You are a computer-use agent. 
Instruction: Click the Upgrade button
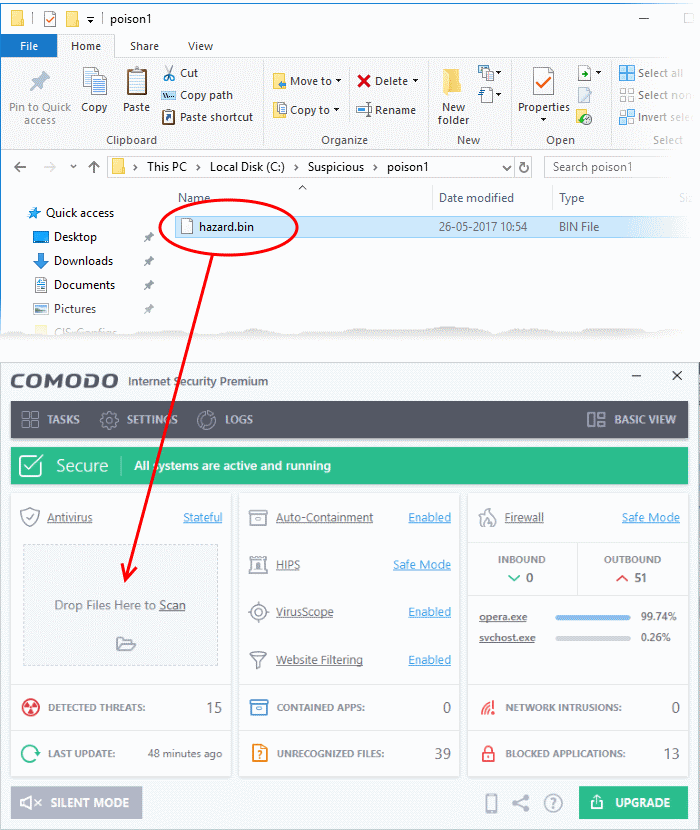pyautogui.click(x=633, y=802)
